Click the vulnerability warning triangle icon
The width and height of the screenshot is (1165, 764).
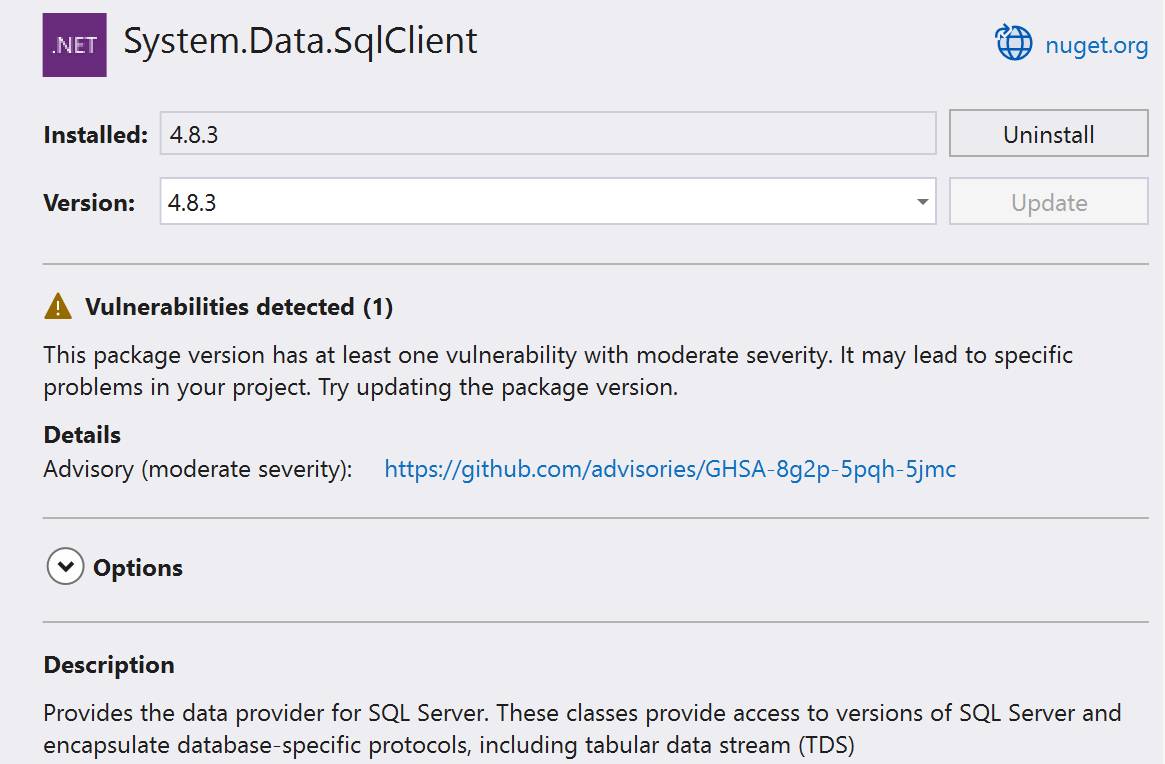(58, 307)
